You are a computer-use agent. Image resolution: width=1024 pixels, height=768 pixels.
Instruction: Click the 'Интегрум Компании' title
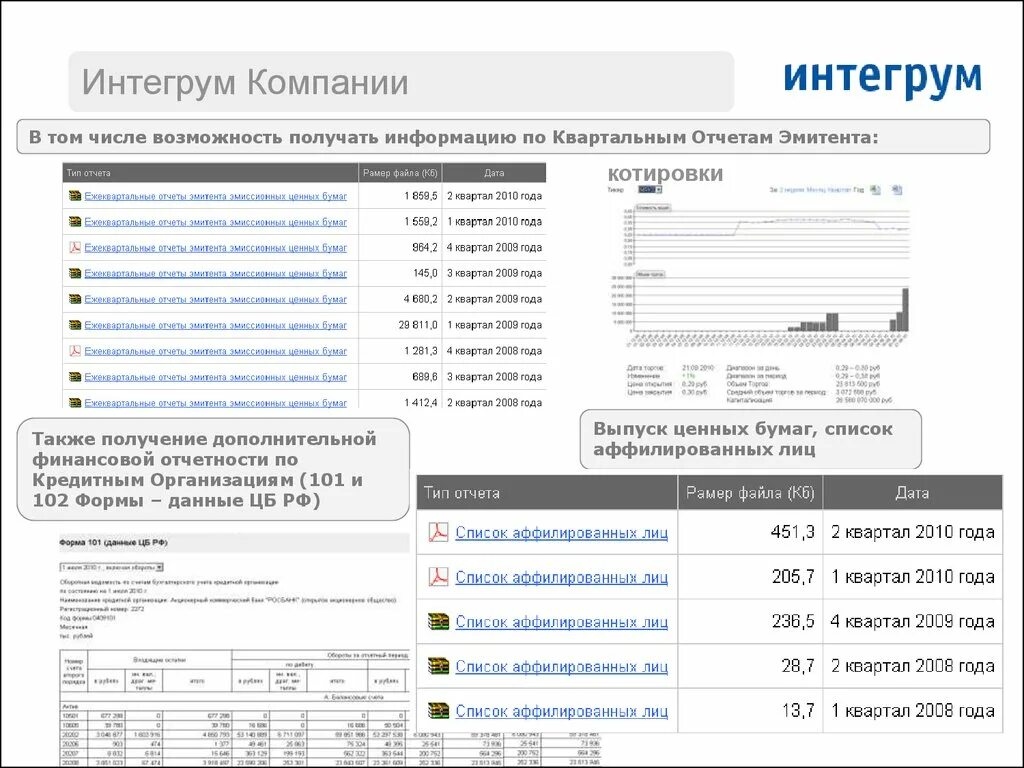(245, 82)
